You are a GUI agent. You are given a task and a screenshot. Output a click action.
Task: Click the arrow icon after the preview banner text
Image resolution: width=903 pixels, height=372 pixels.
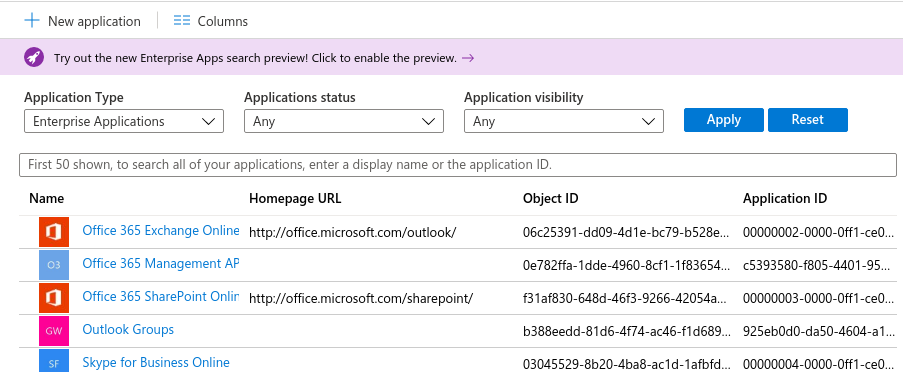click(468, 58)
